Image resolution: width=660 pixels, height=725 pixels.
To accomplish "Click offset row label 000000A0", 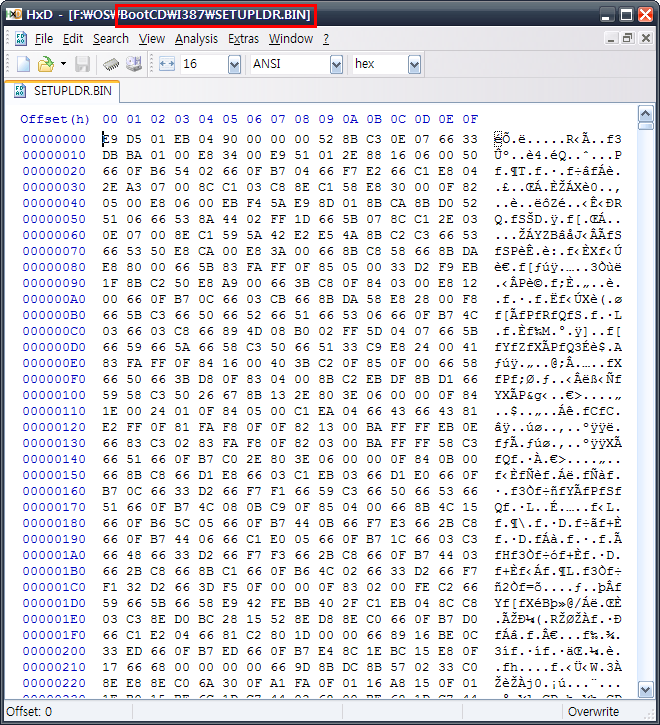I will 54,299.
